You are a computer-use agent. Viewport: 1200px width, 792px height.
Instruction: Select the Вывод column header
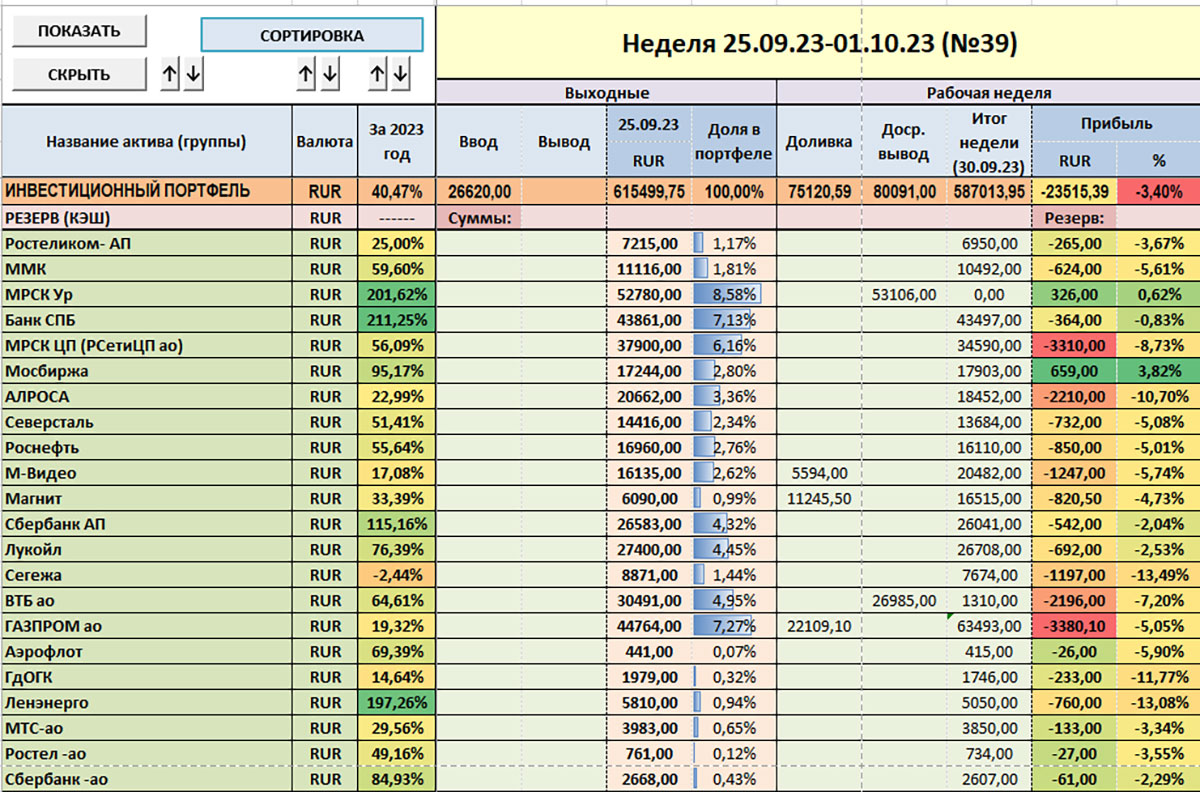tap(564, 142)
